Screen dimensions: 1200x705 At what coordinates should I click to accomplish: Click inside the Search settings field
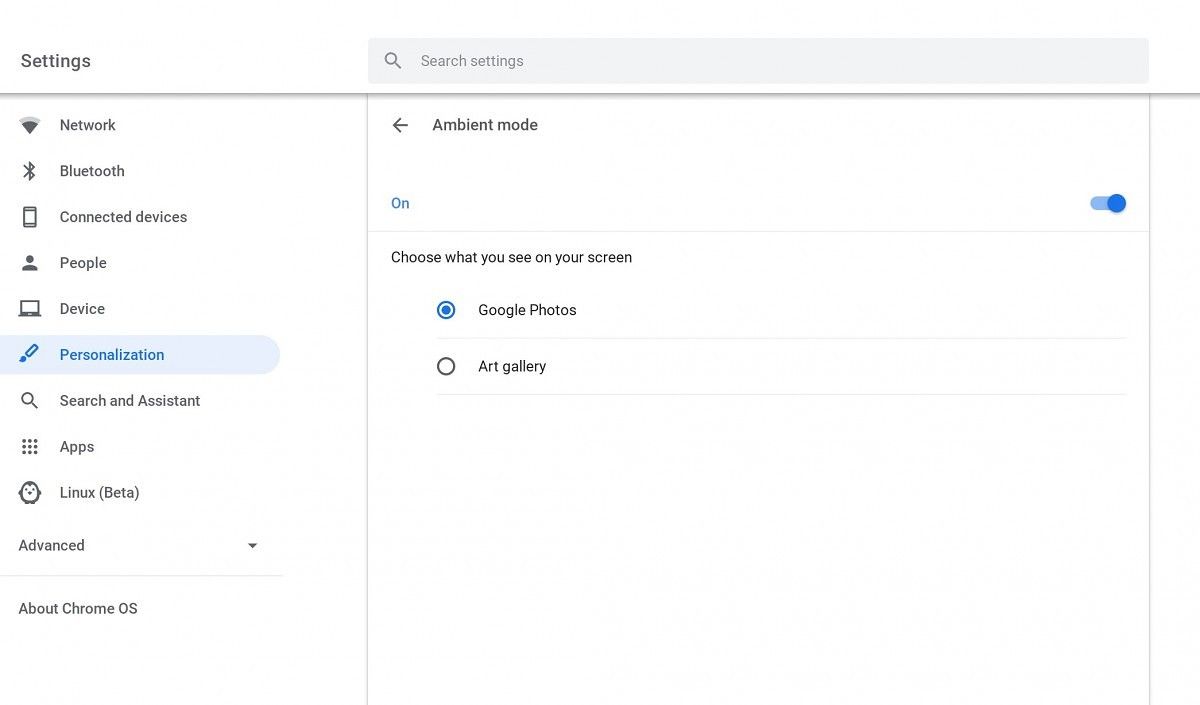point(600,60)
